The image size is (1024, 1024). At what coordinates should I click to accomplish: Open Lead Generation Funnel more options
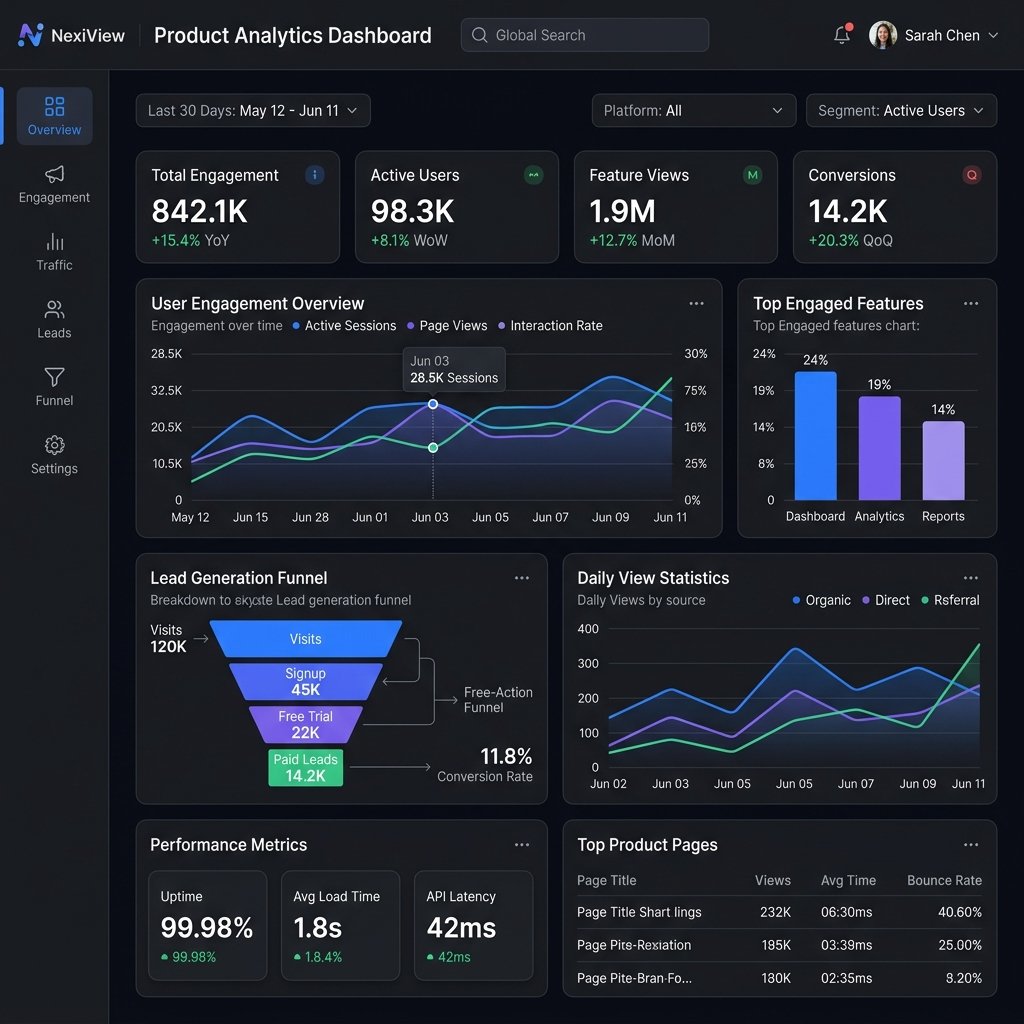pos(521,578)
